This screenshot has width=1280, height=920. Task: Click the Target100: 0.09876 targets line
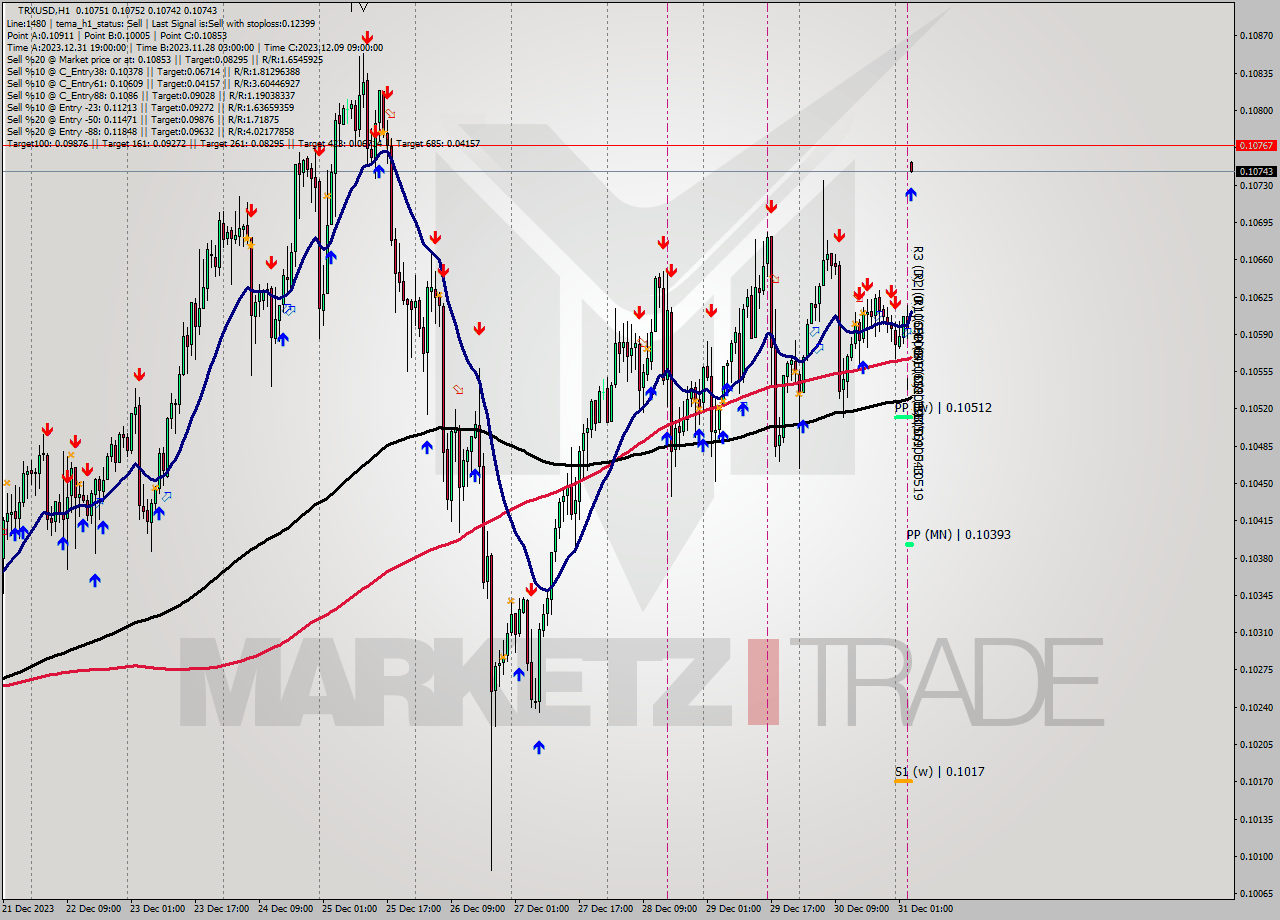click(243, 143)
